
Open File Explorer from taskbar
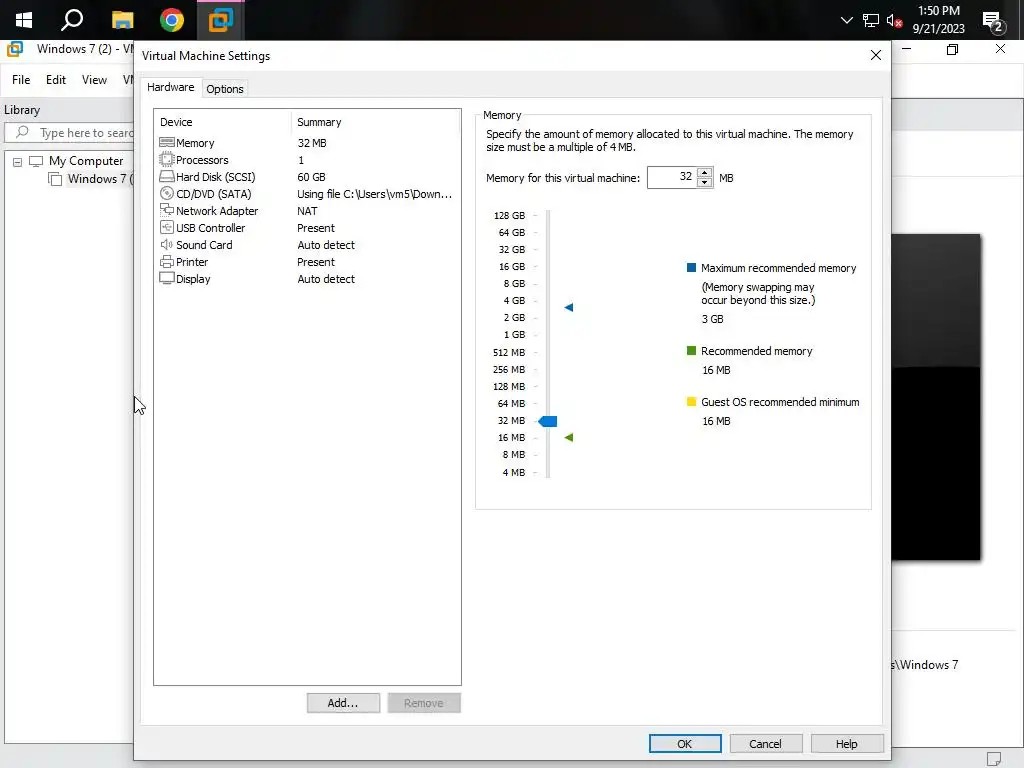click(x=122, y=20)
